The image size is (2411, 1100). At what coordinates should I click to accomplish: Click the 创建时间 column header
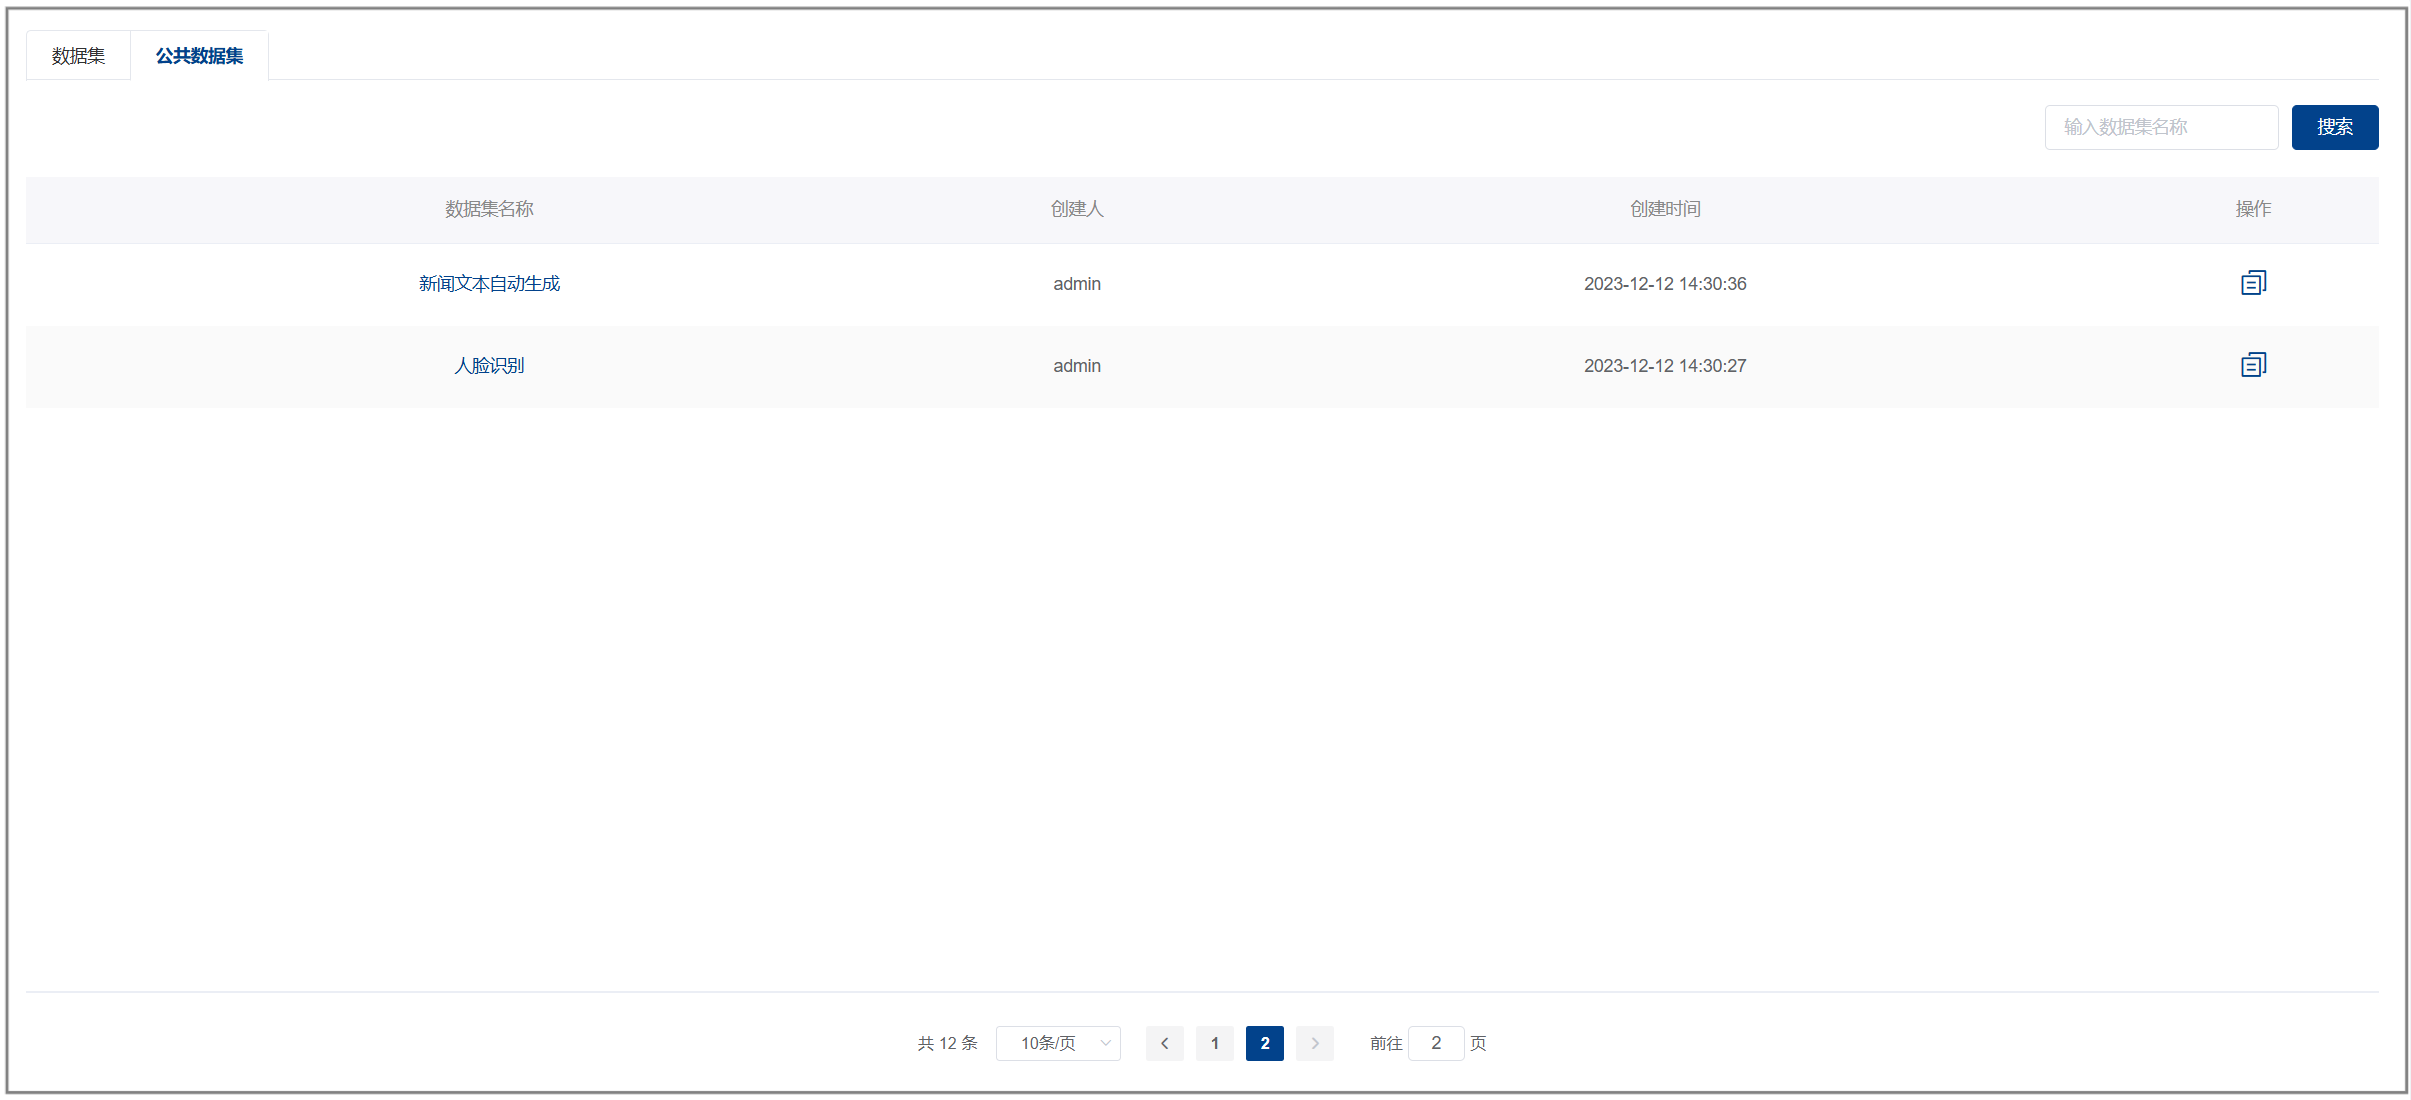coord(1664,209)
